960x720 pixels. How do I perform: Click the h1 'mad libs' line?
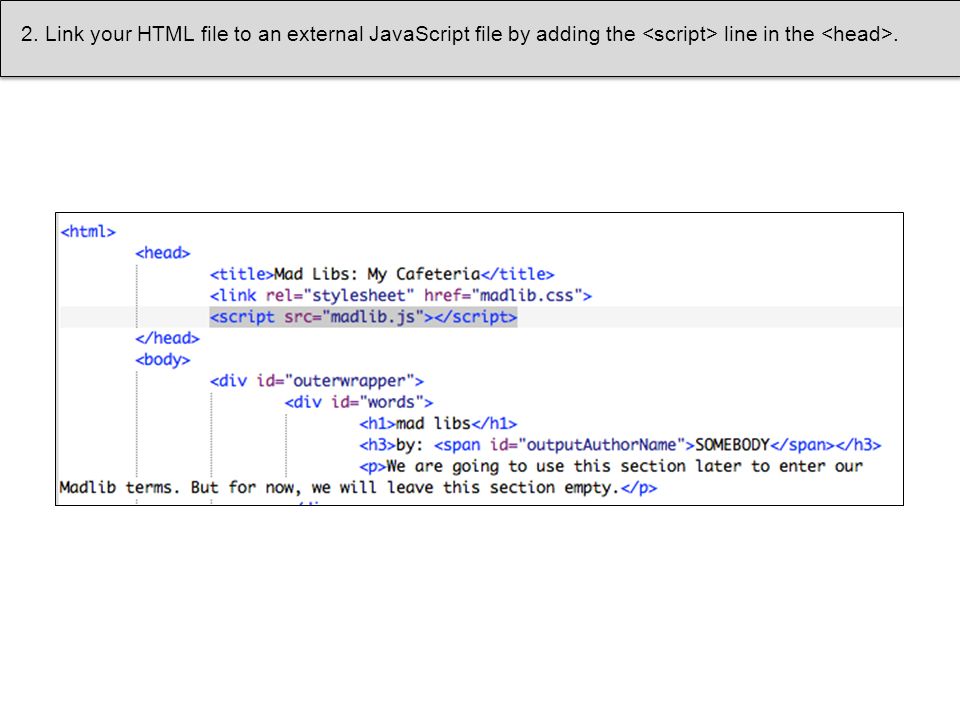438,424
